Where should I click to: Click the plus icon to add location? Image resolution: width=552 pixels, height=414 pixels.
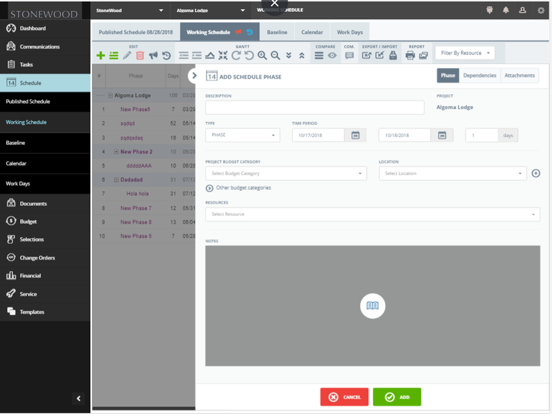[536, 173]
